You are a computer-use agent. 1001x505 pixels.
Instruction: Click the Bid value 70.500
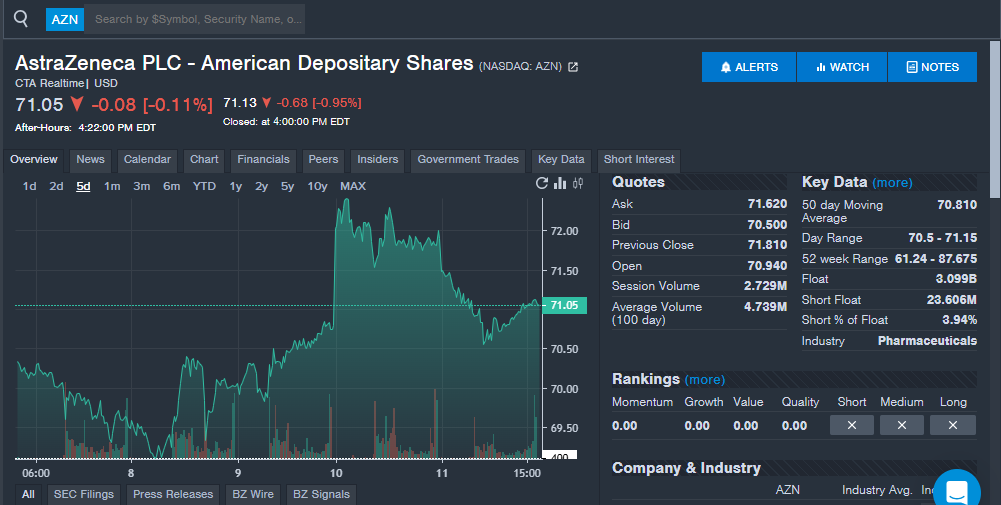coord(767,225)
